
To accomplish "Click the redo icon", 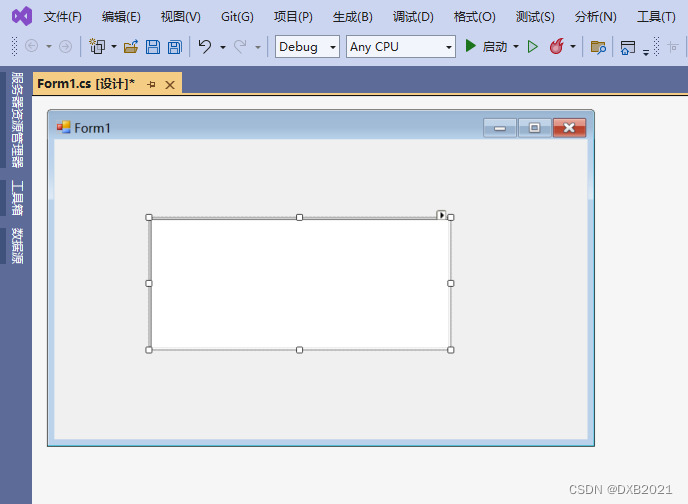I will 240,46.
